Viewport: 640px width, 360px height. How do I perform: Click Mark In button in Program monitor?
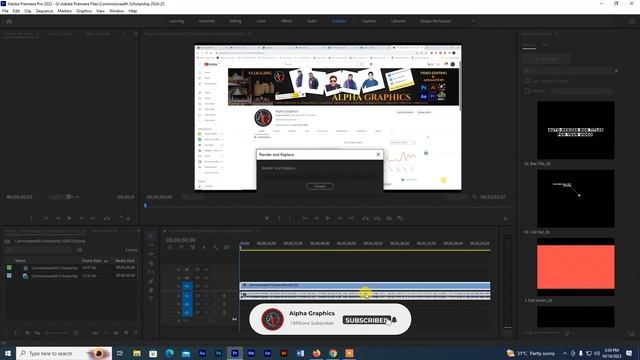point(279,218)
